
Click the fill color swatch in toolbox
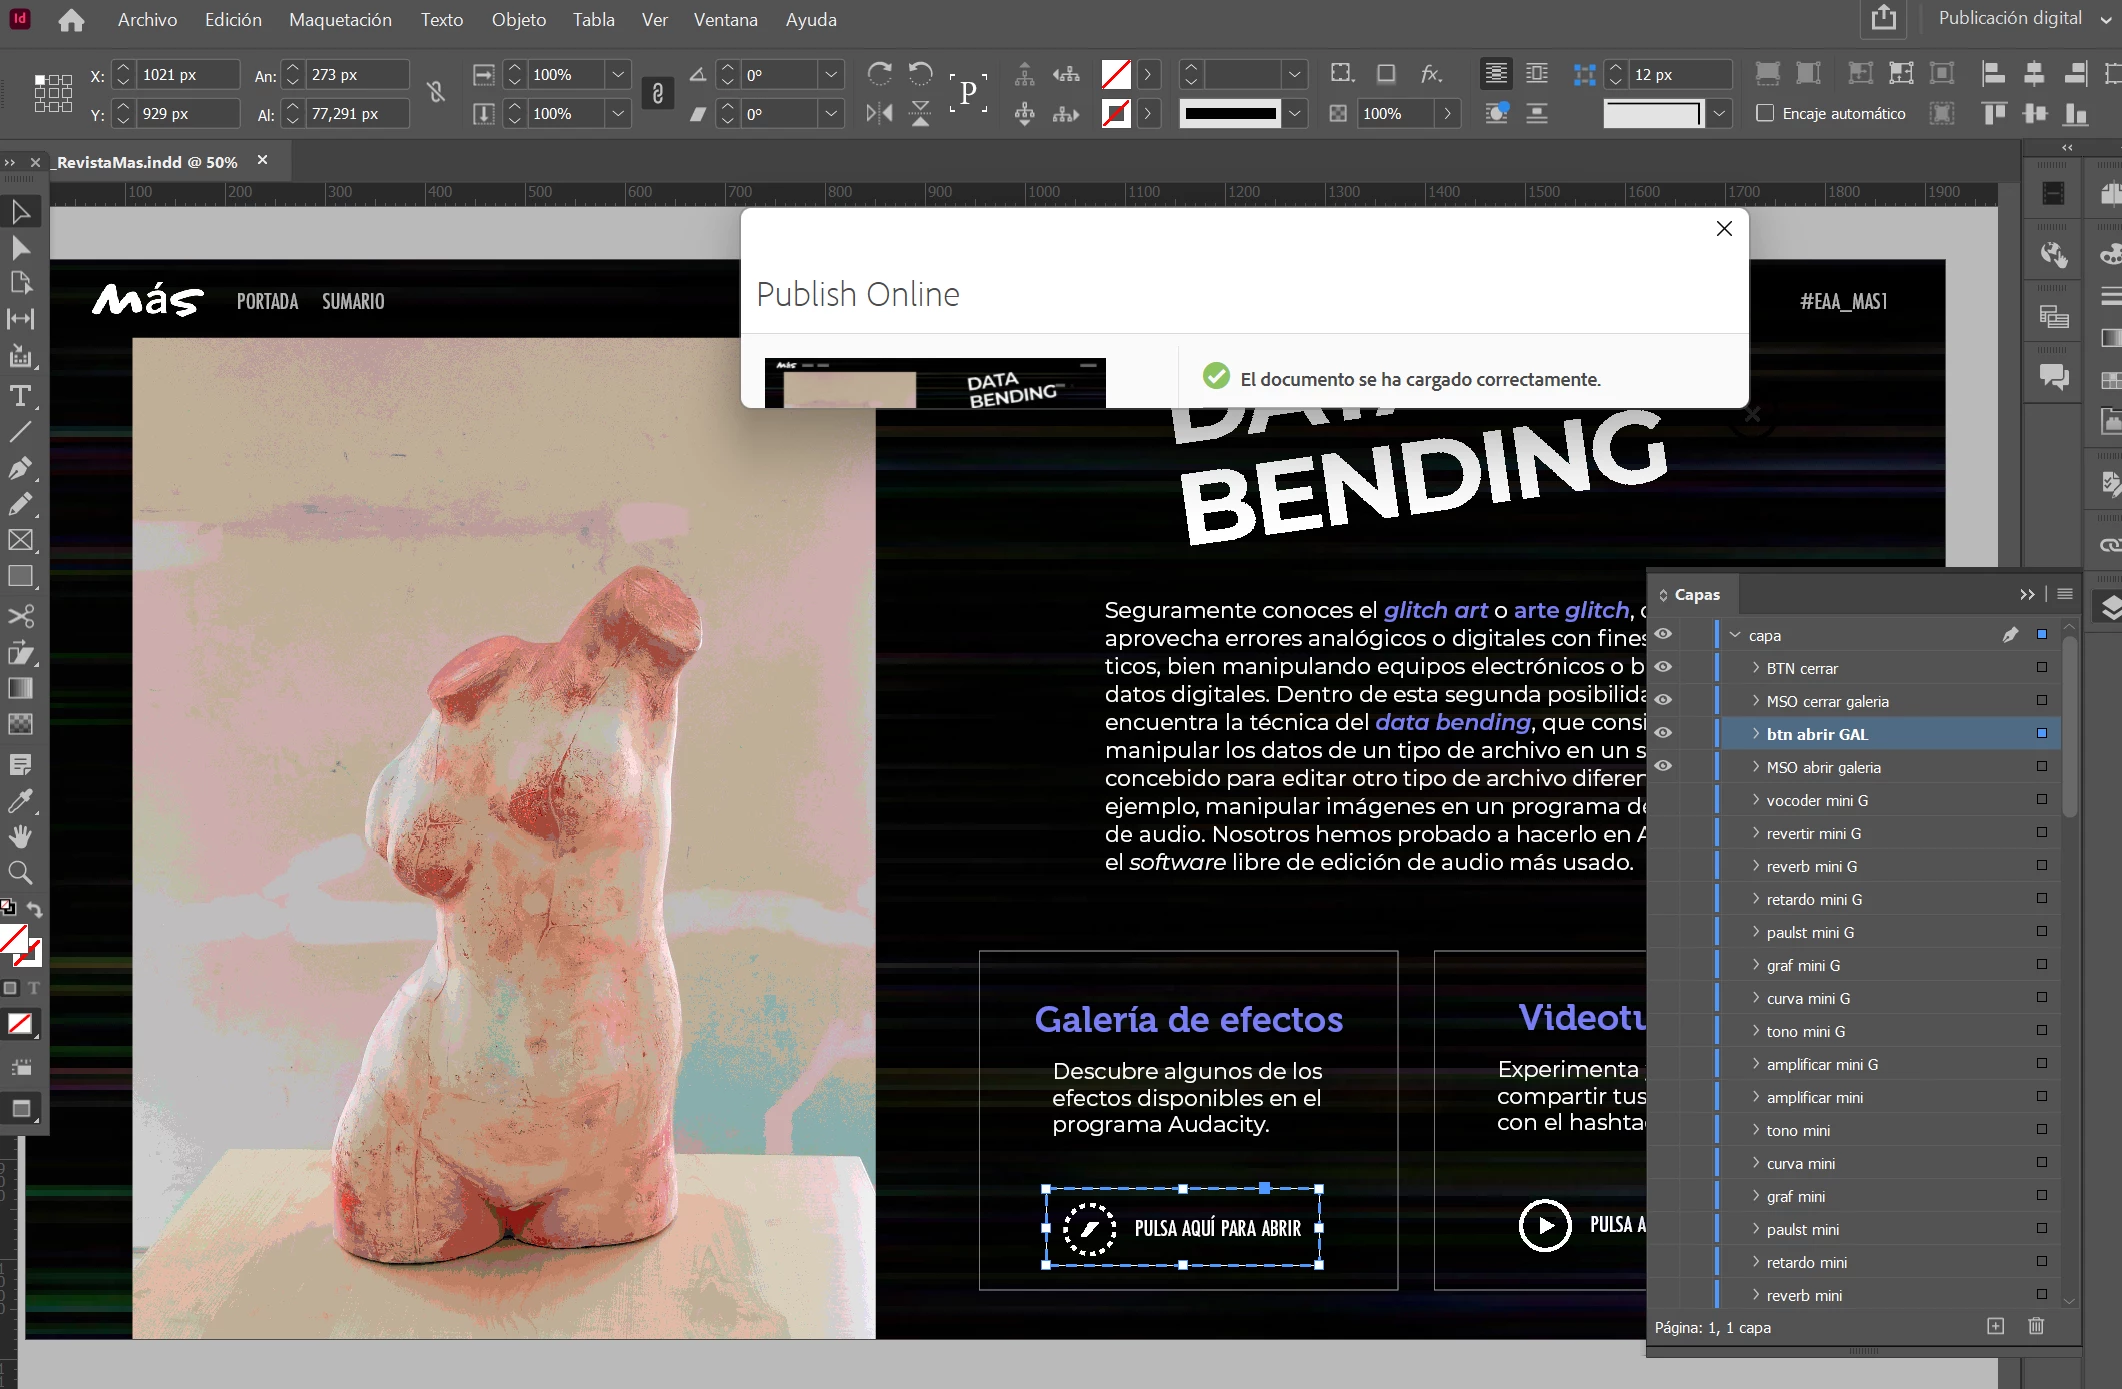[x=14, y=939]
